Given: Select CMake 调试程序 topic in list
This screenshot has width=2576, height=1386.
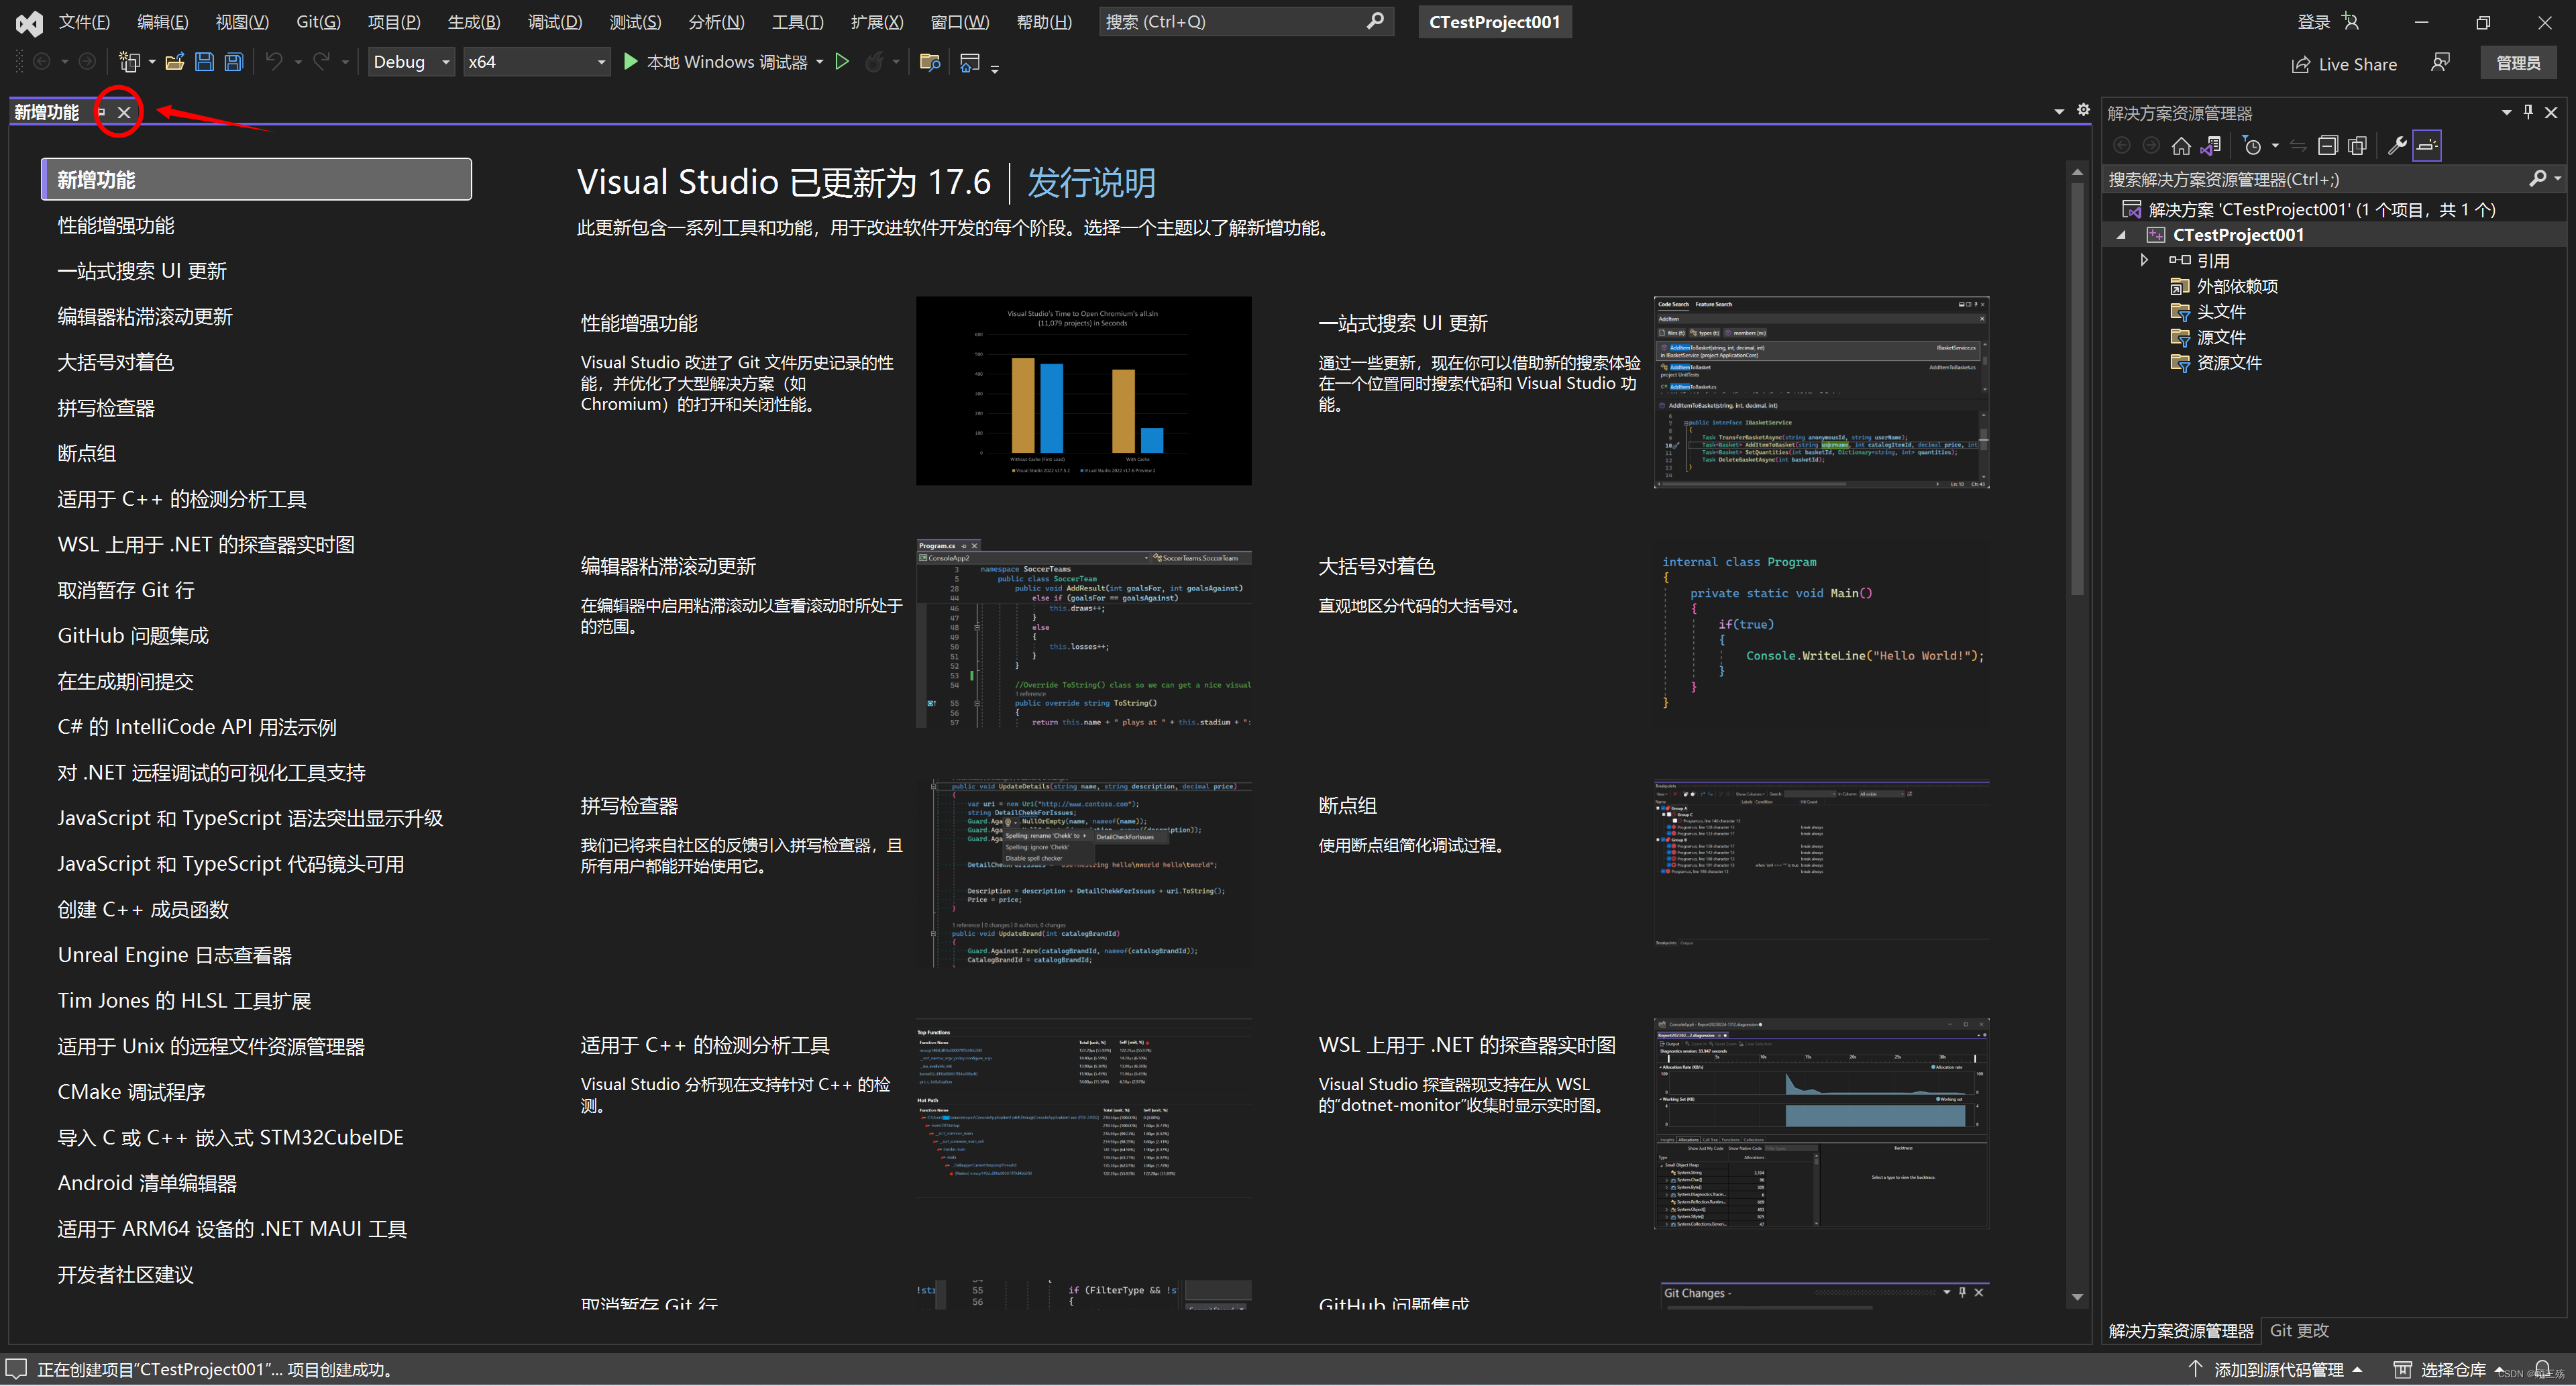Looking at the screenshot, I should click(x=131, y=1091).
